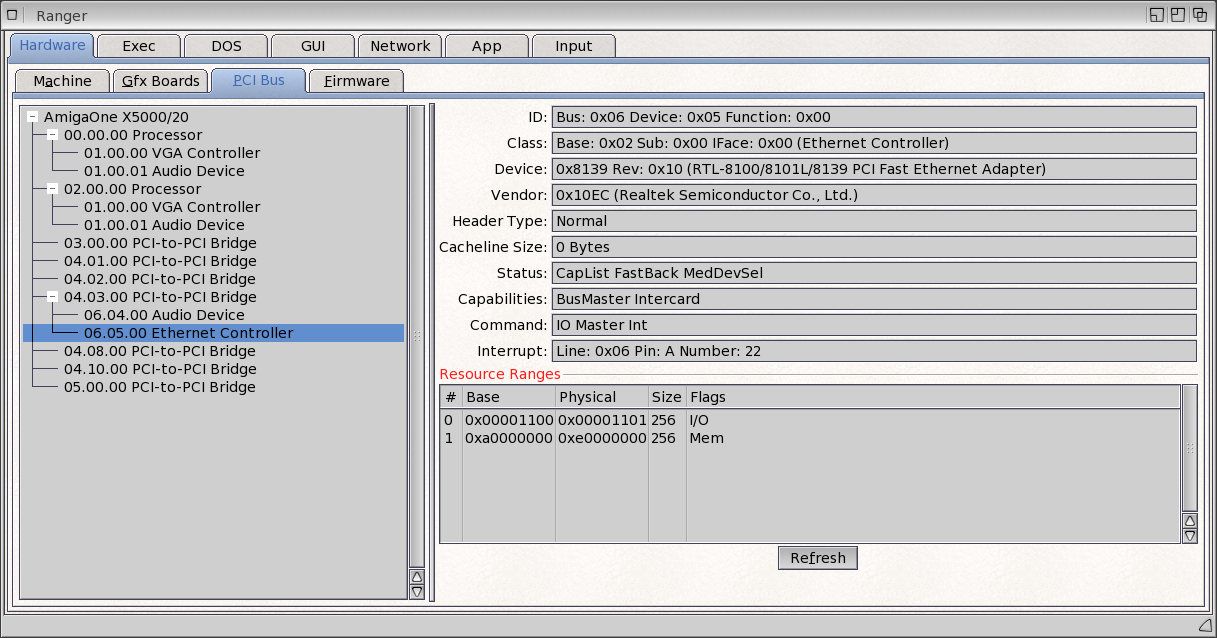Click the tree list scroll up arrow
1217x638 pixels.
tap(417, 577)
